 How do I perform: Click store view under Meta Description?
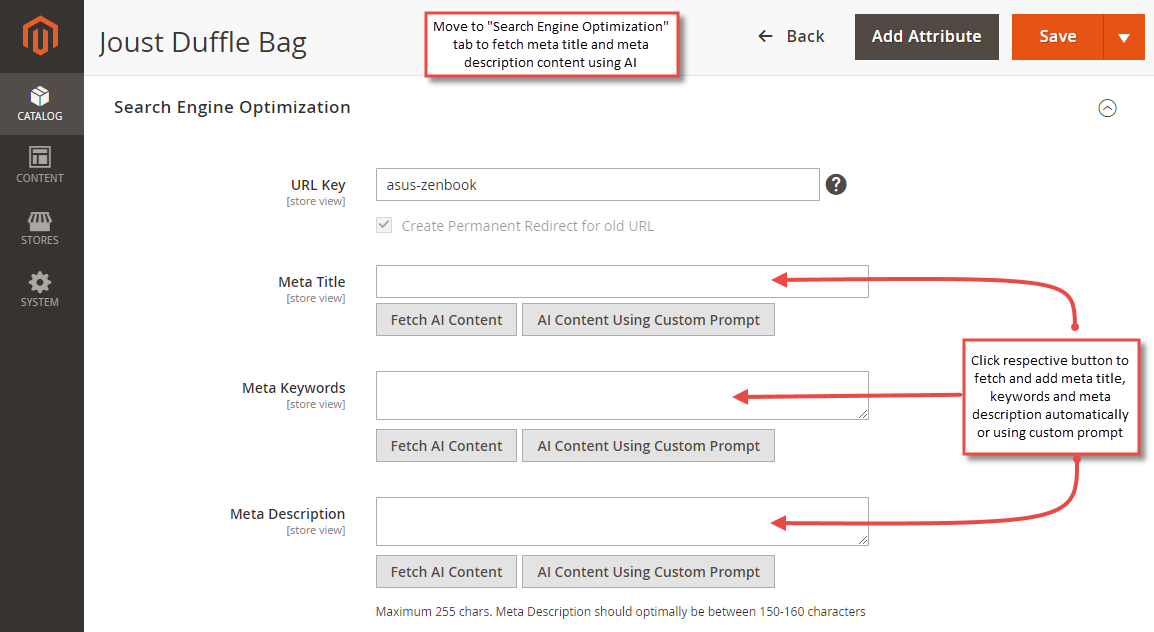(x=316, y=529)
